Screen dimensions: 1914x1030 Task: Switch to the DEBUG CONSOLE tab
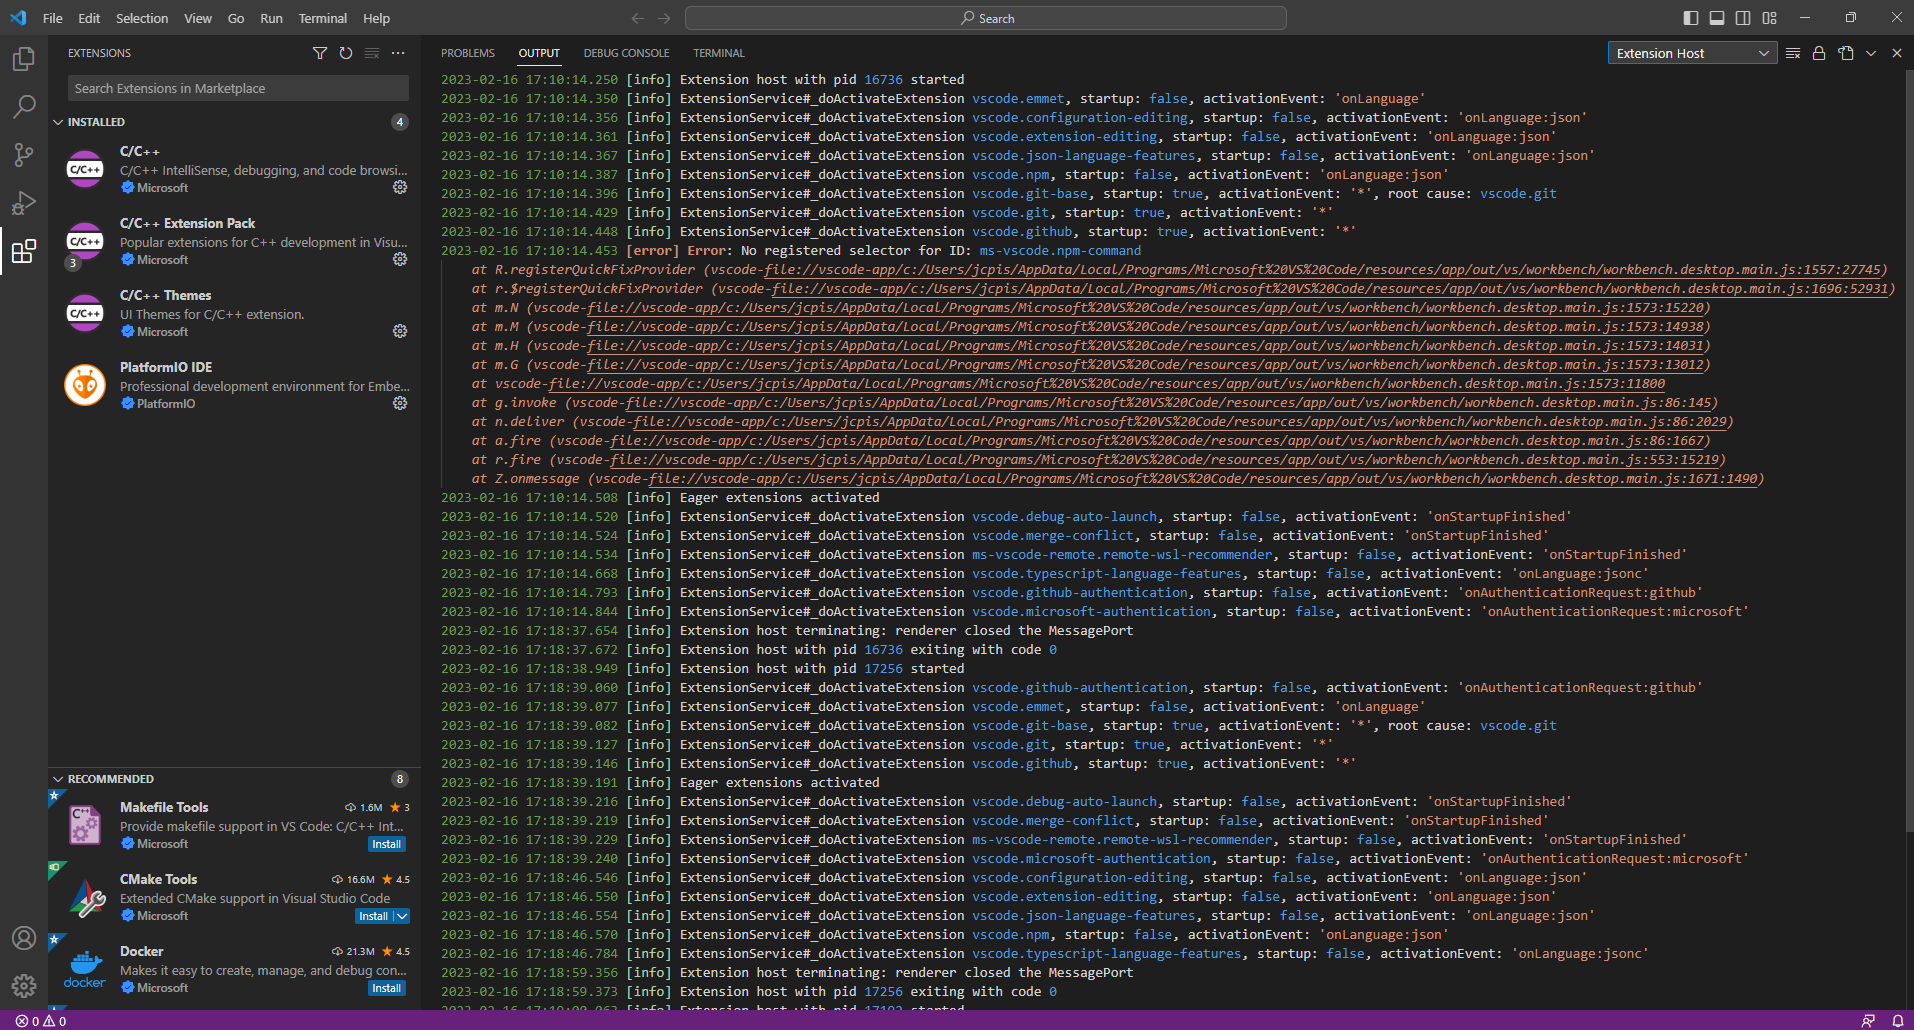tap(627, 53)
